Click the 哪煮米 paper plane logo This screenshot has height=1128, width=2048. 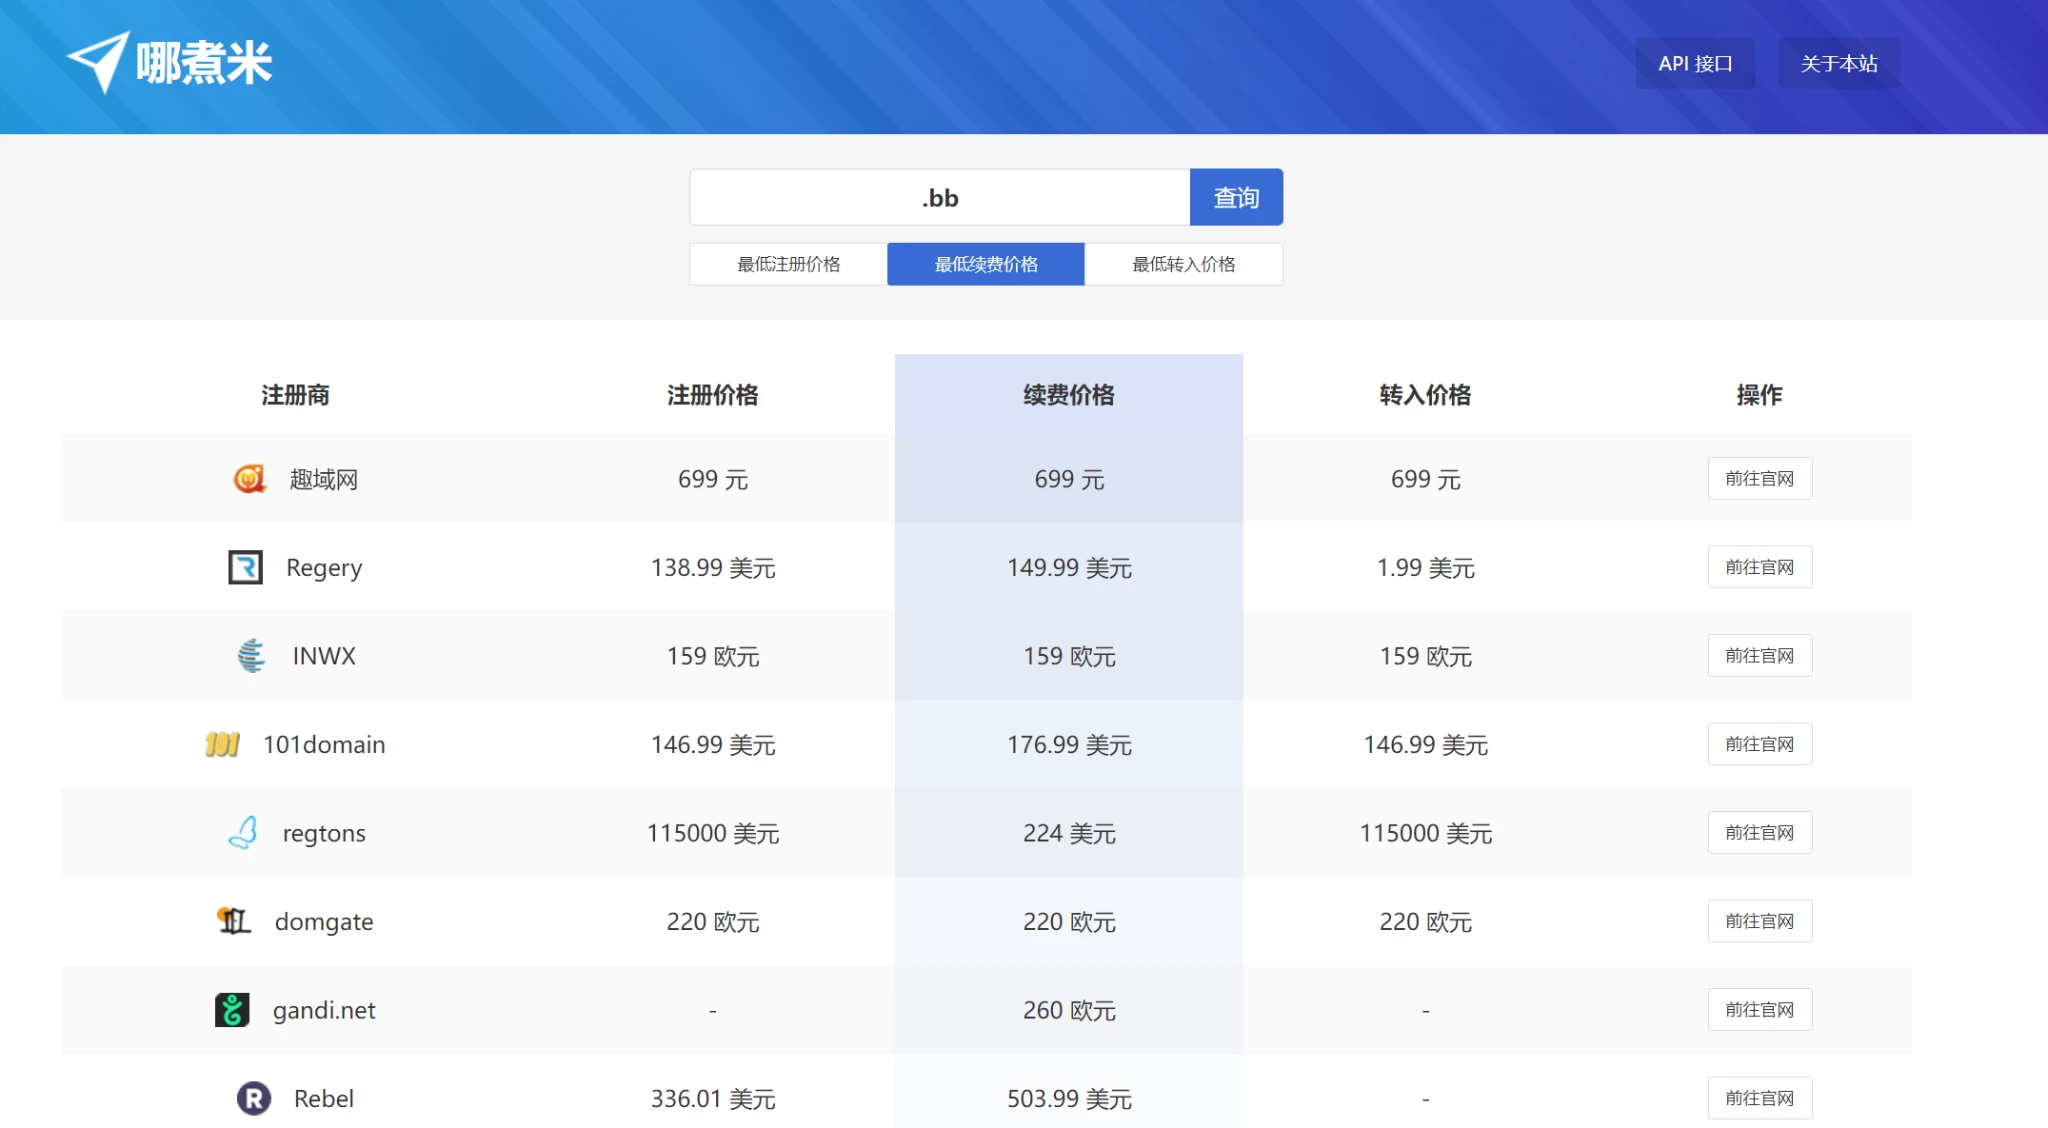(x=98, y=62)
